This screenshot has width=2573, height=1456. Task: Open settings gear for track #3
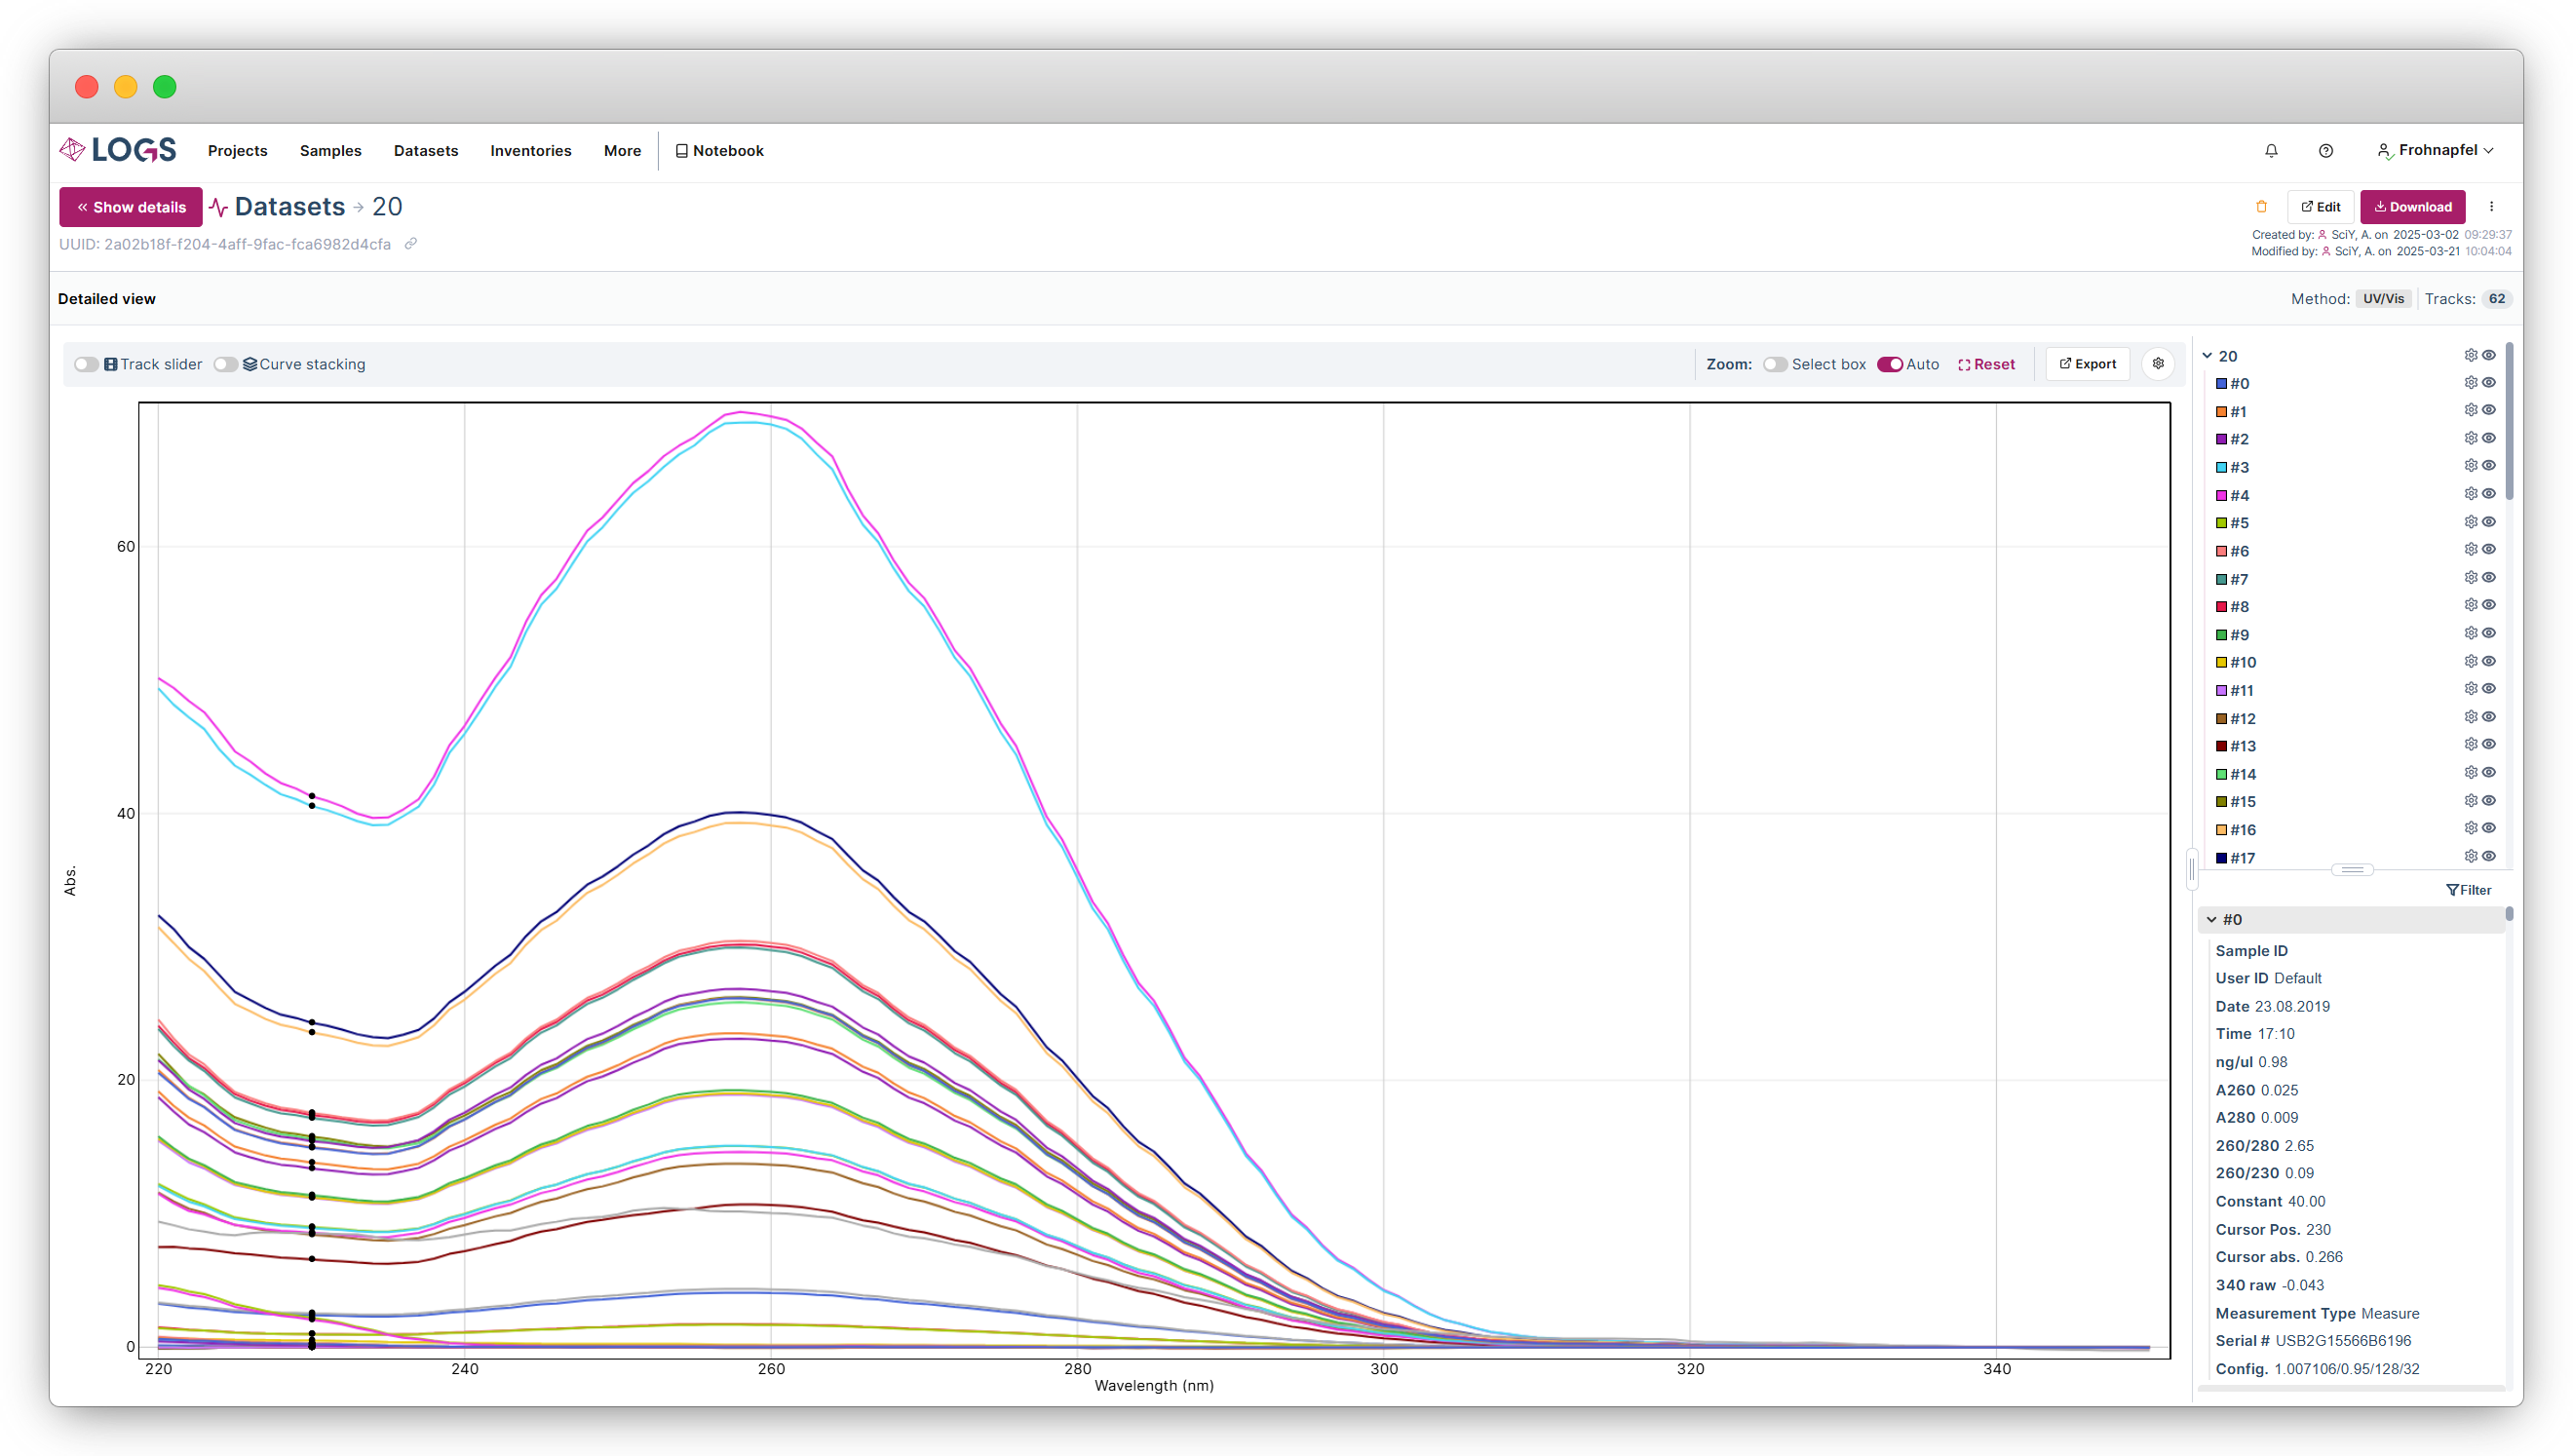click(x=2470, y=466)
